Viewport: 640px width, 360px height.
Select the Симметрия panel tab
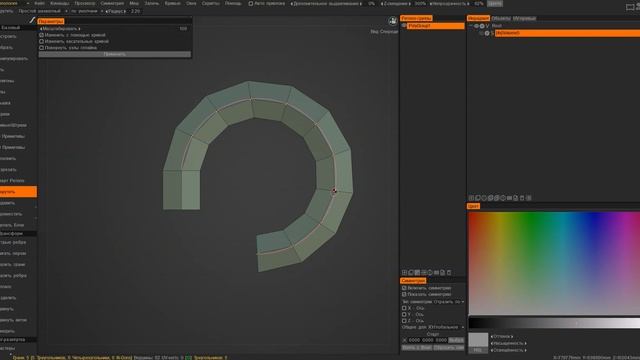(x=413, y=281)
